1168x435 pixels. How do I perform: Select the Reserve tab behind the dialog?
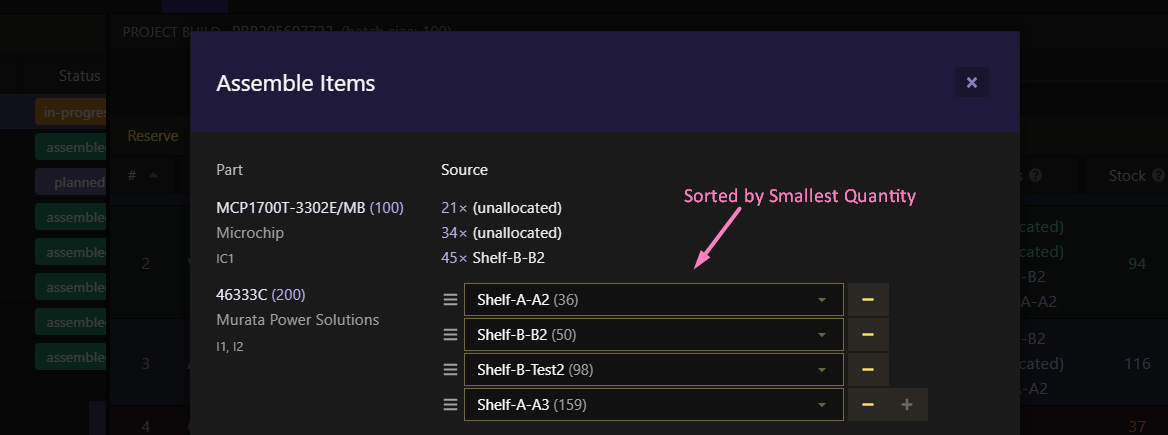coord(153,136)
